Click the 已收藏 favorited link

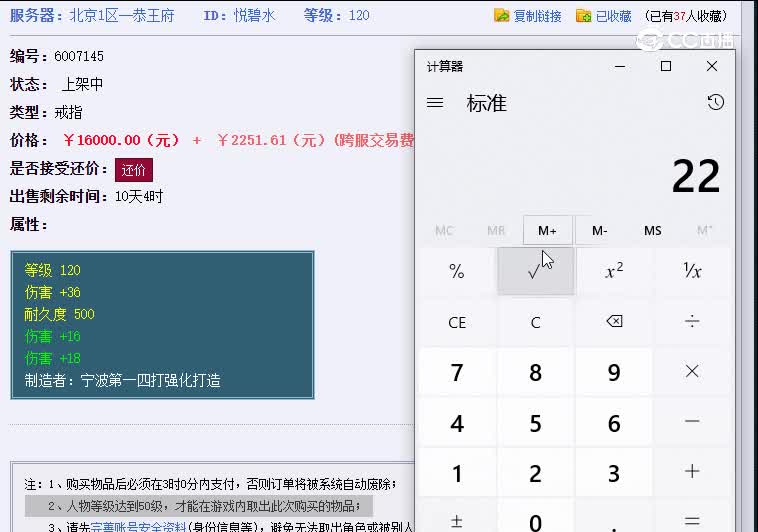pos(613,16)
